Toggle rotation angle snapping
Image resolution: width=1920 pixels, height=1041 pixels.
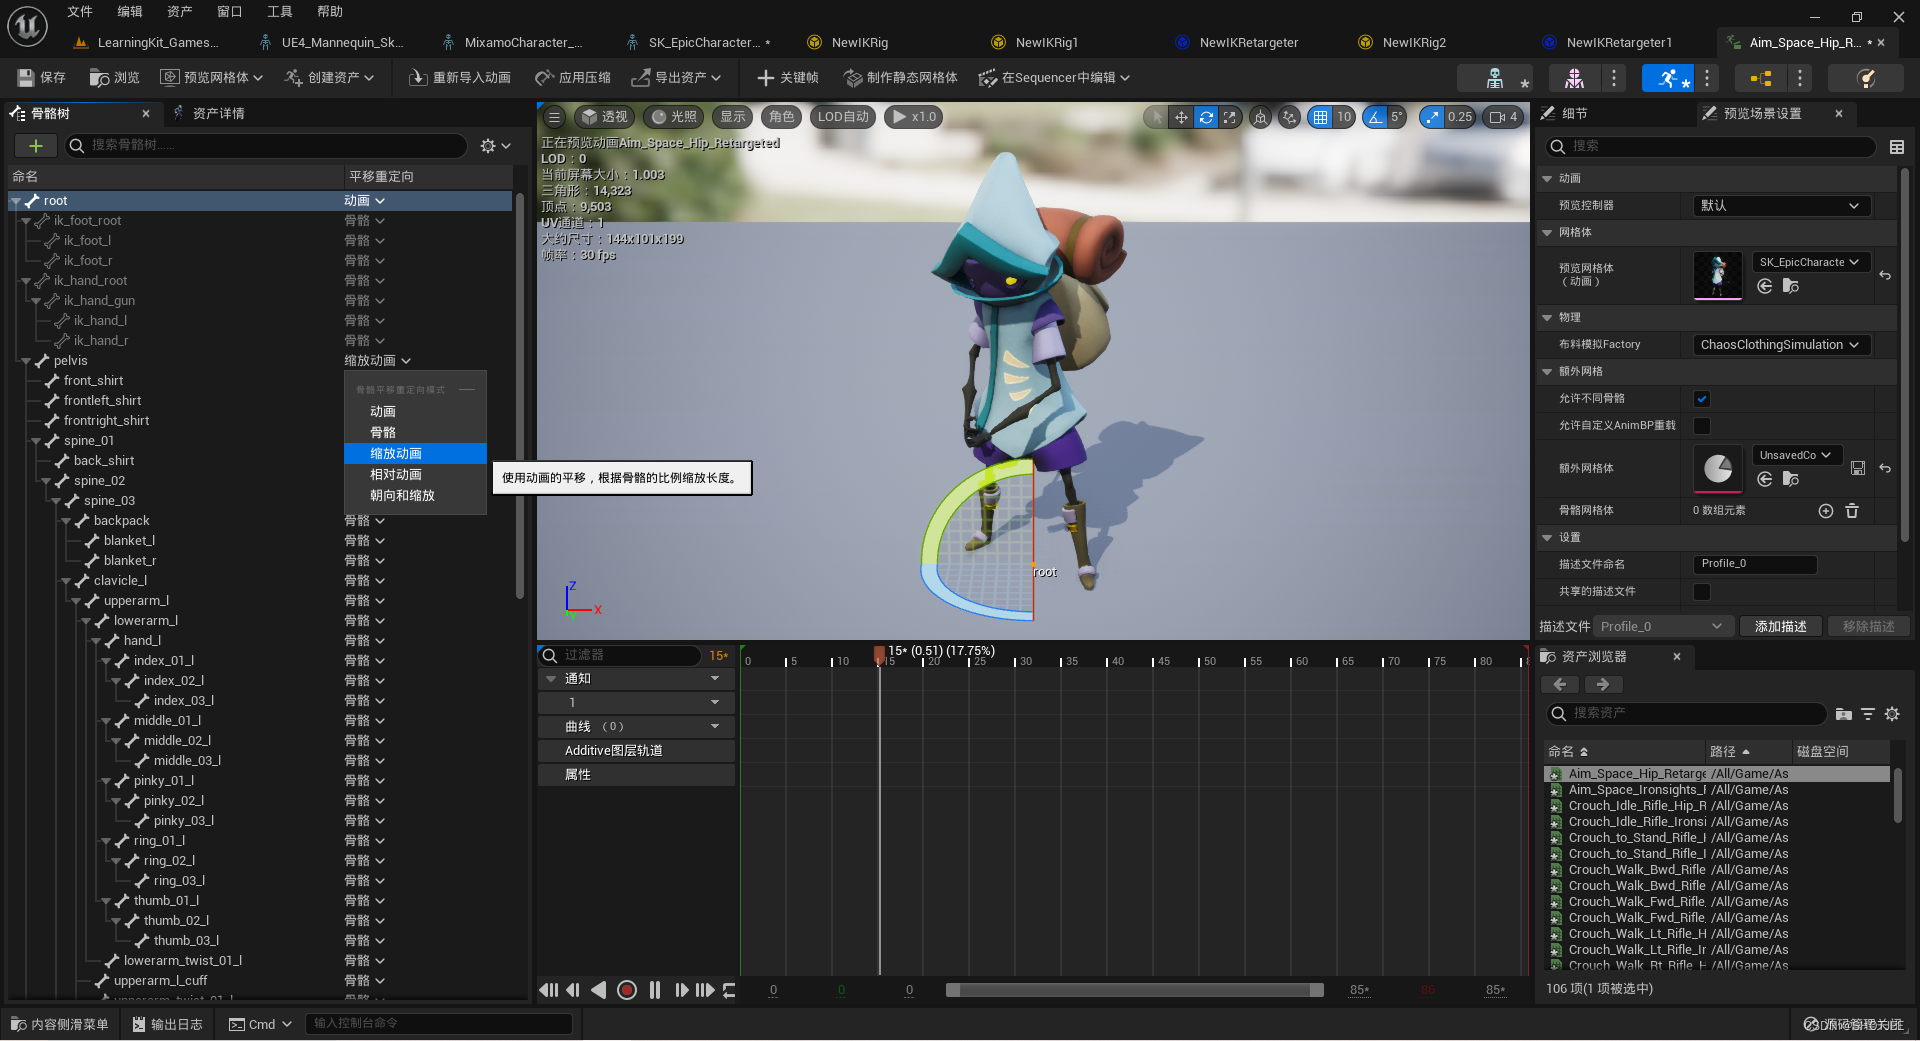(1376, 117)
